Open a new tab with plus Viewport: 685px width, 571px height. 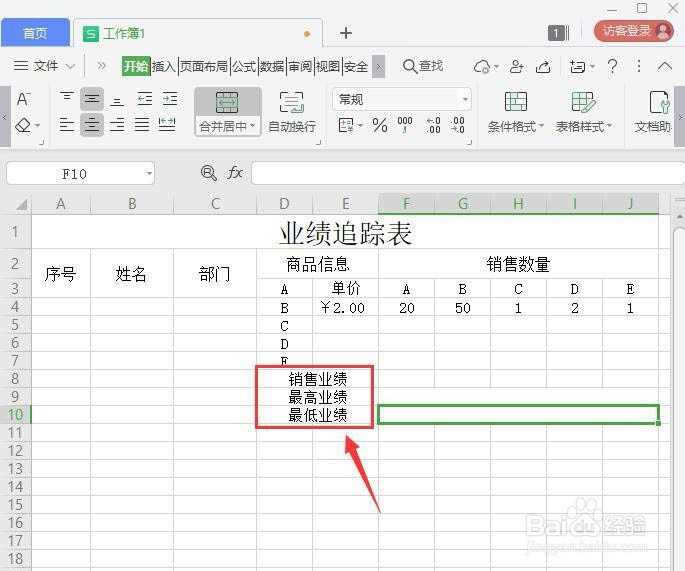click(346, 33)
